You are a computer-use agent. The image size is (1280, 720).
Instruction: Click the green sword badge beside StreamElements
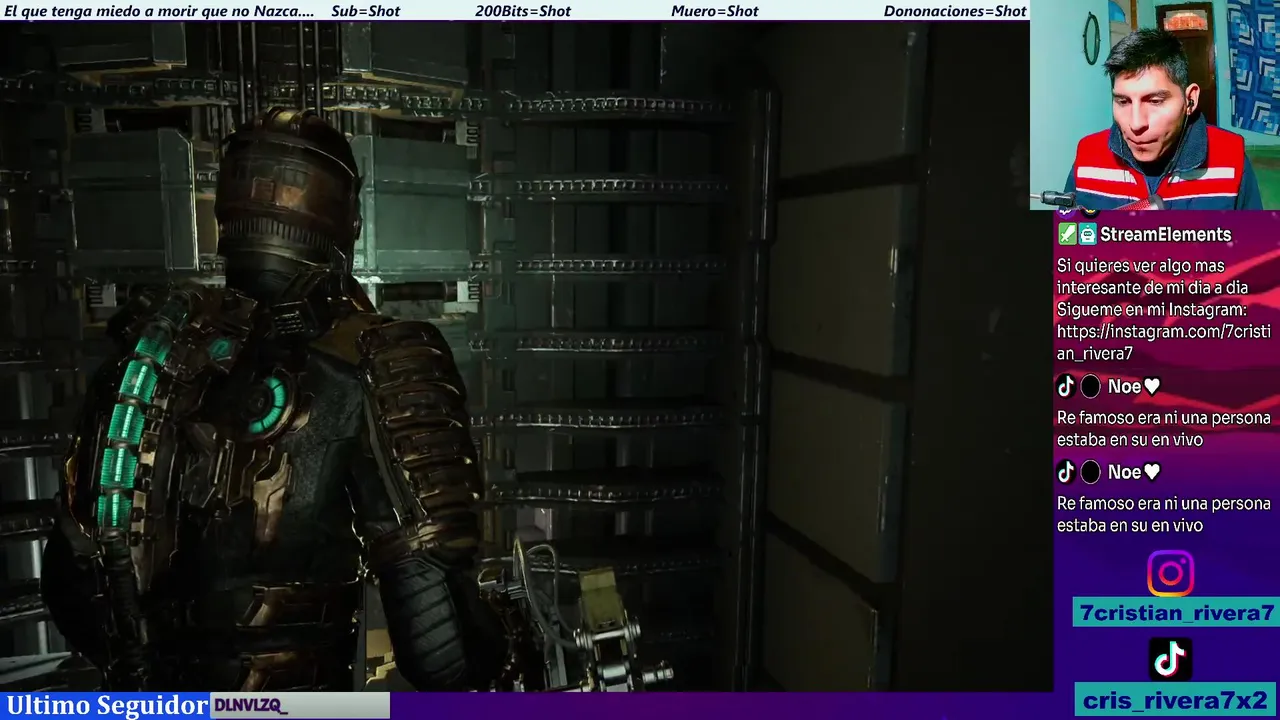1067,235
